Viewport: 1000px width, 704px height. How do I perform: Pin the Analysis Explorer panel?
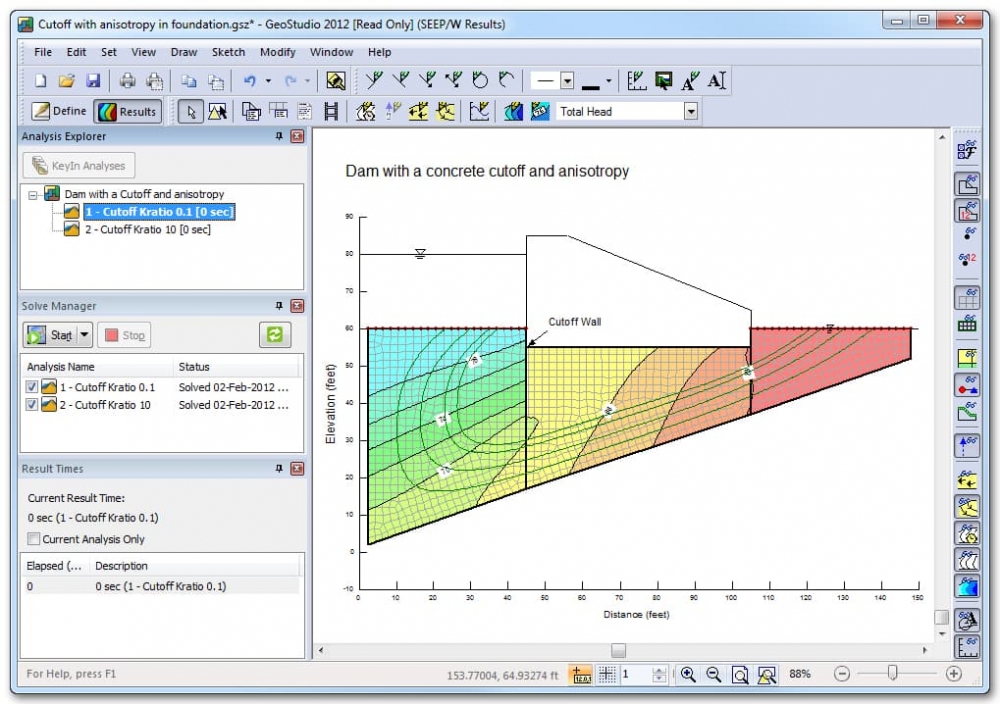point(279,136)
